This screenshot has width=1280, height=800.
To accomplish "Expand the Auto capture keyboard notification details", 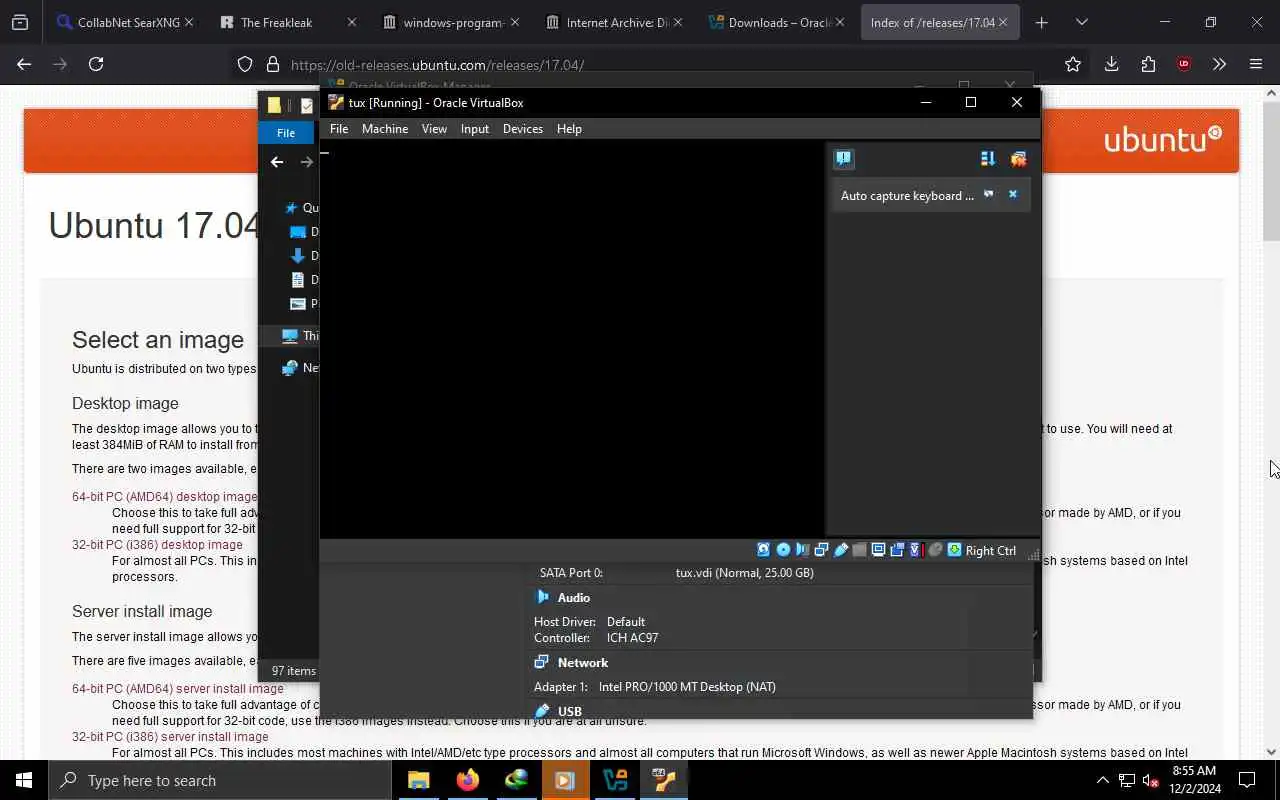I will 989,195.
